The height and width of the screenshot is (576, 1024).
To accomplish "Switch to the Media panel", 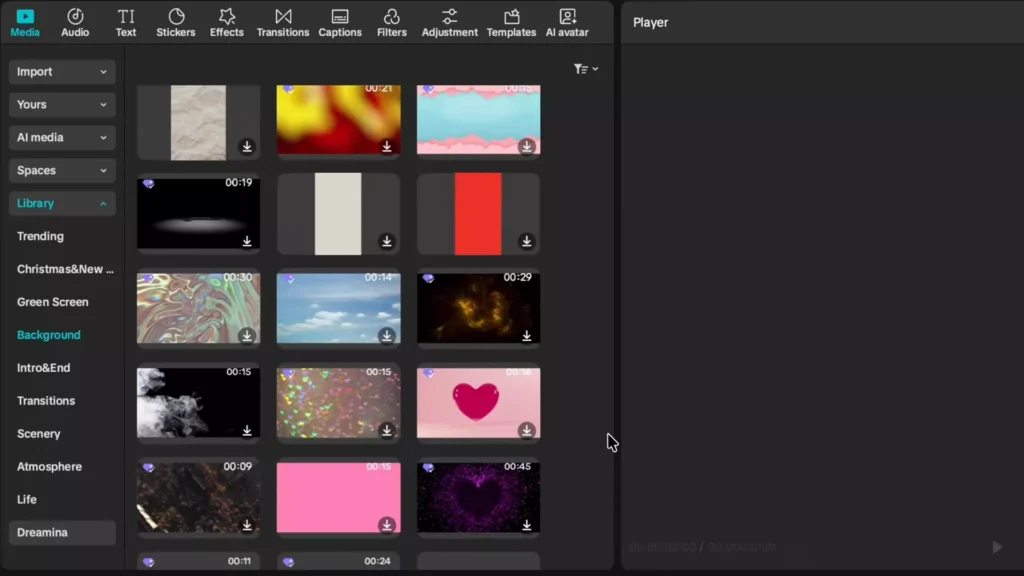I will coord(25,22).
